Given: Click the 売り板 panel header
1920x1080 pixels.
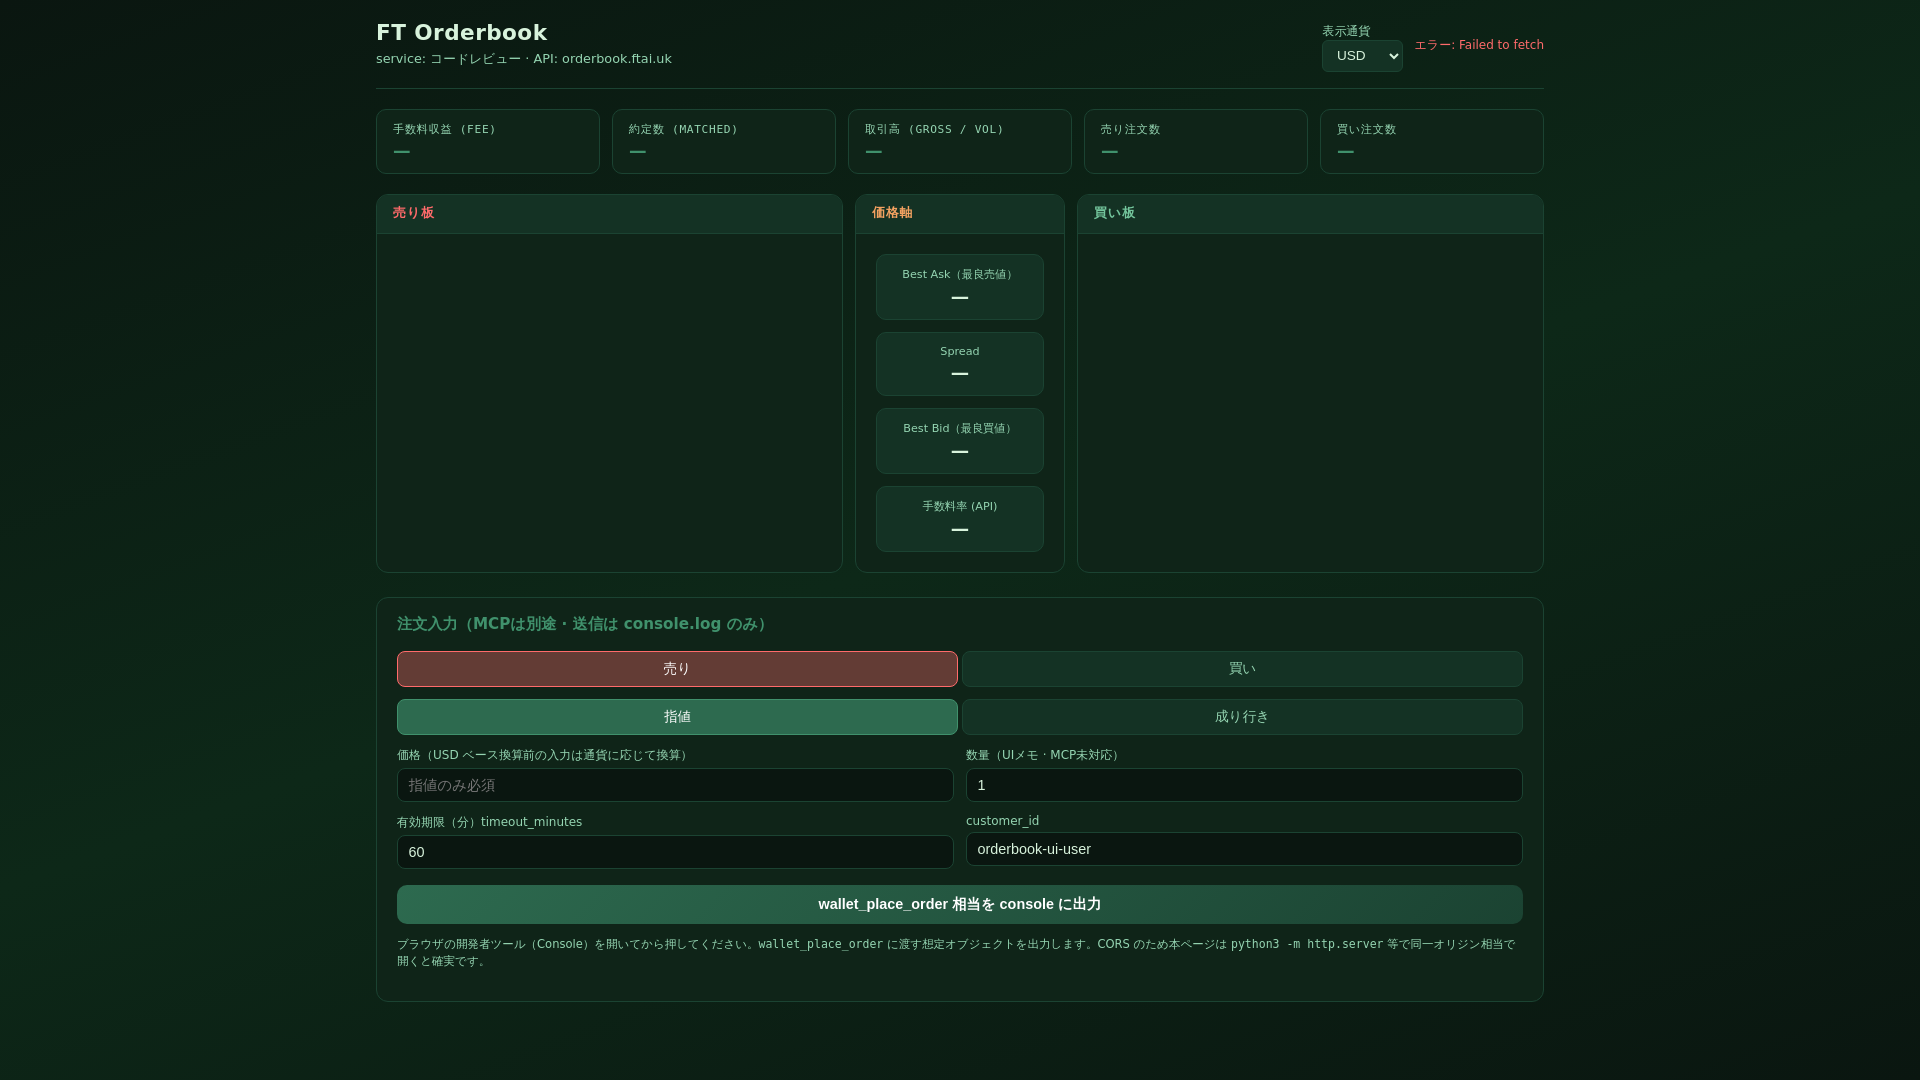Looking at the screenshot, I should pyautogui.click(x=609, y=214).
